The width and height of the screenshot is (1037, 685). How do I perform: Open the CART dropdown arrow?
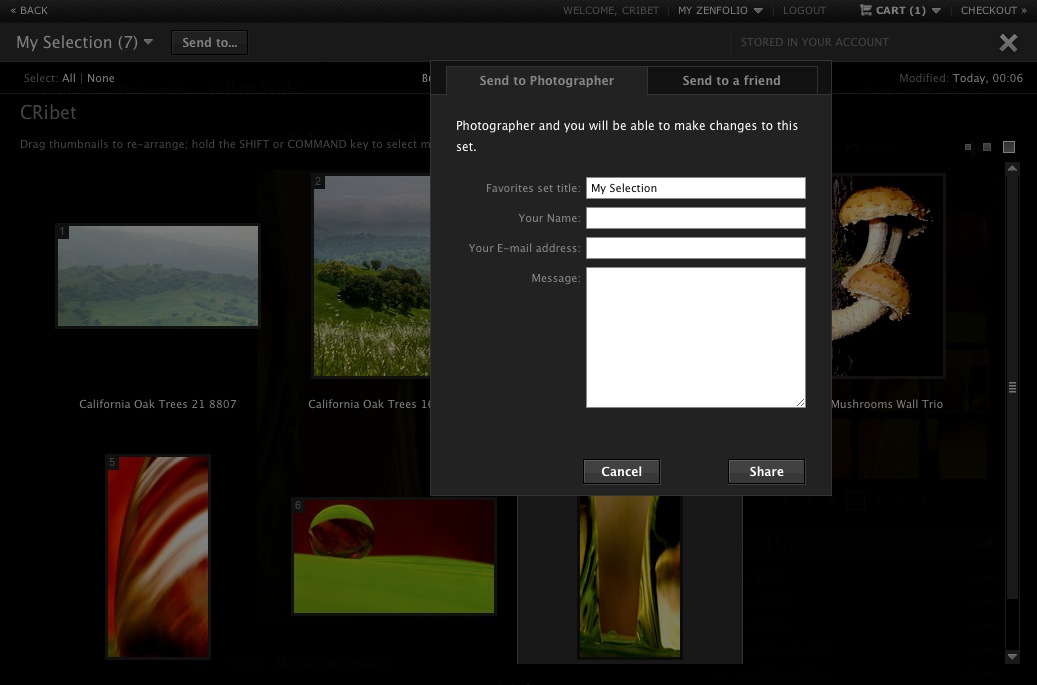(935, 10)
